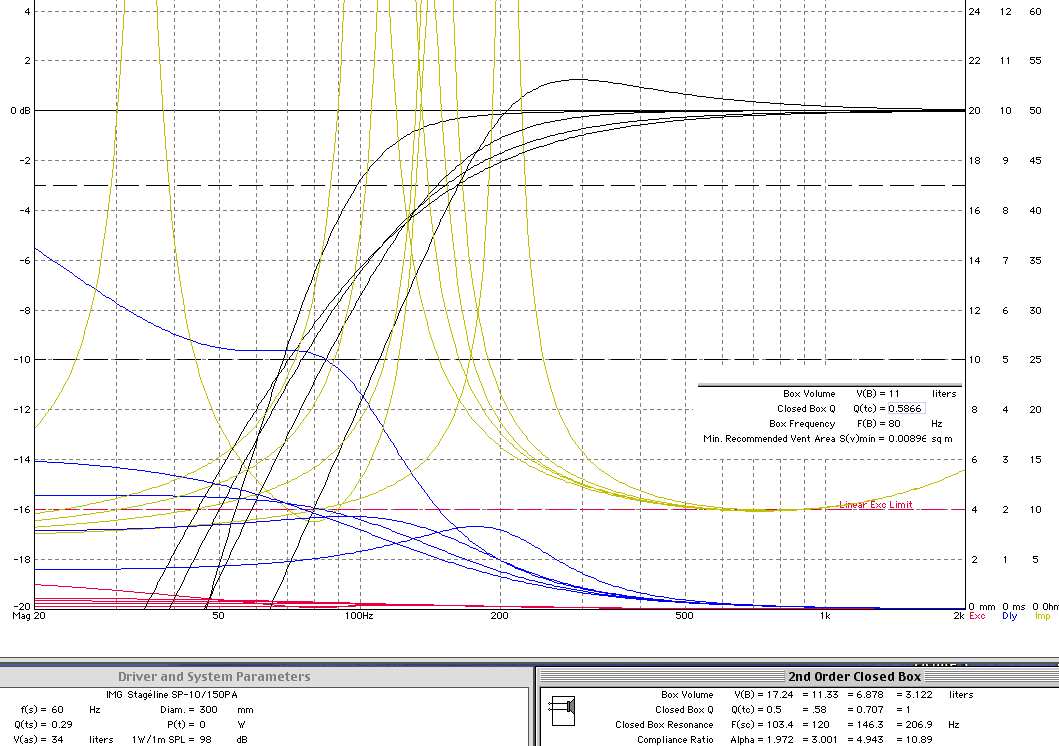Click the = 6.878 box volume cell

pyautogui.click(x=865, y=695)
